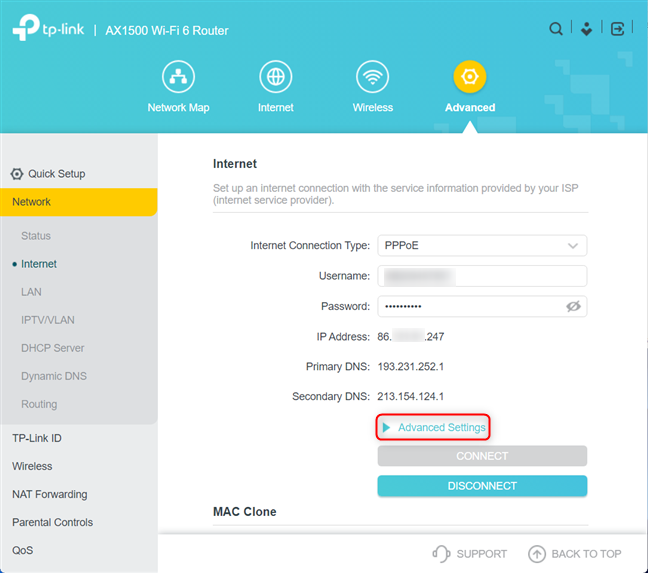Click Internet tab label in header

click(x=276, y=107)
